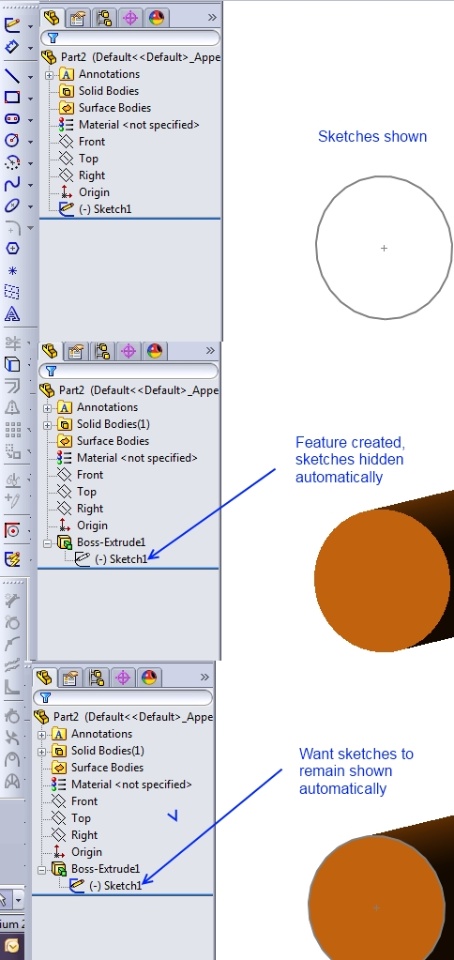Open DimXpertManager tab in top panel

pos(130,18)
